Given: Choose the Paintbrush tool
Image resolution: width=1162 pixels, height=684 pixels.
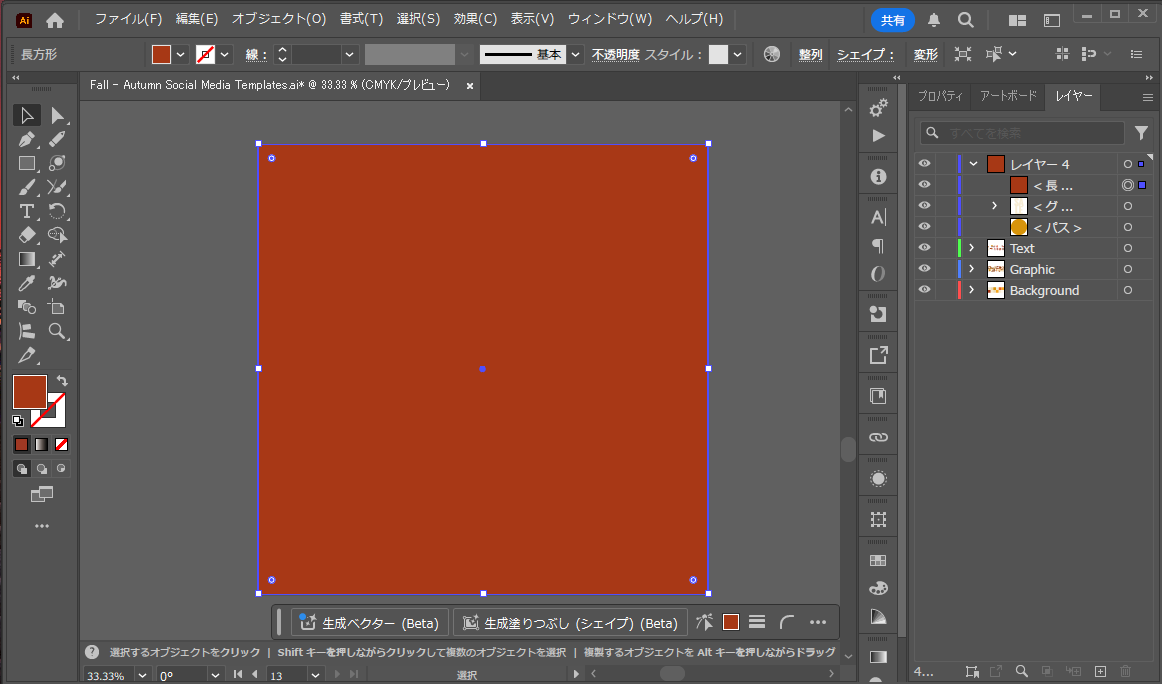Looking at the screenshot, I should pyautogui.click(x=27, y=187).
